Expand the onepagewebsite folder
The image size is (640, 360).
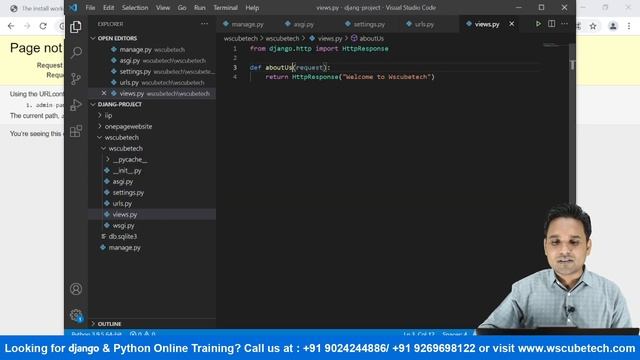[125, 127]
